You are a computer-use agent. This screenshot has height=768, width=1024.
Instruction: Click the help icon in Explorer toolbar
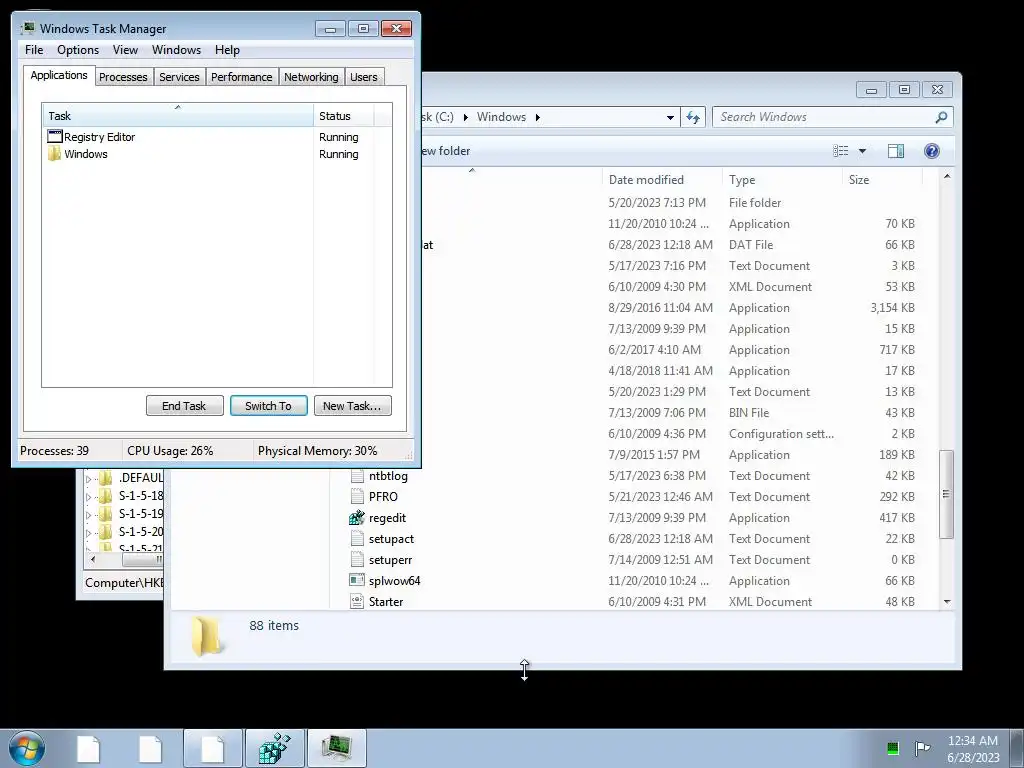pyautogui.click(x=932, y=151)
